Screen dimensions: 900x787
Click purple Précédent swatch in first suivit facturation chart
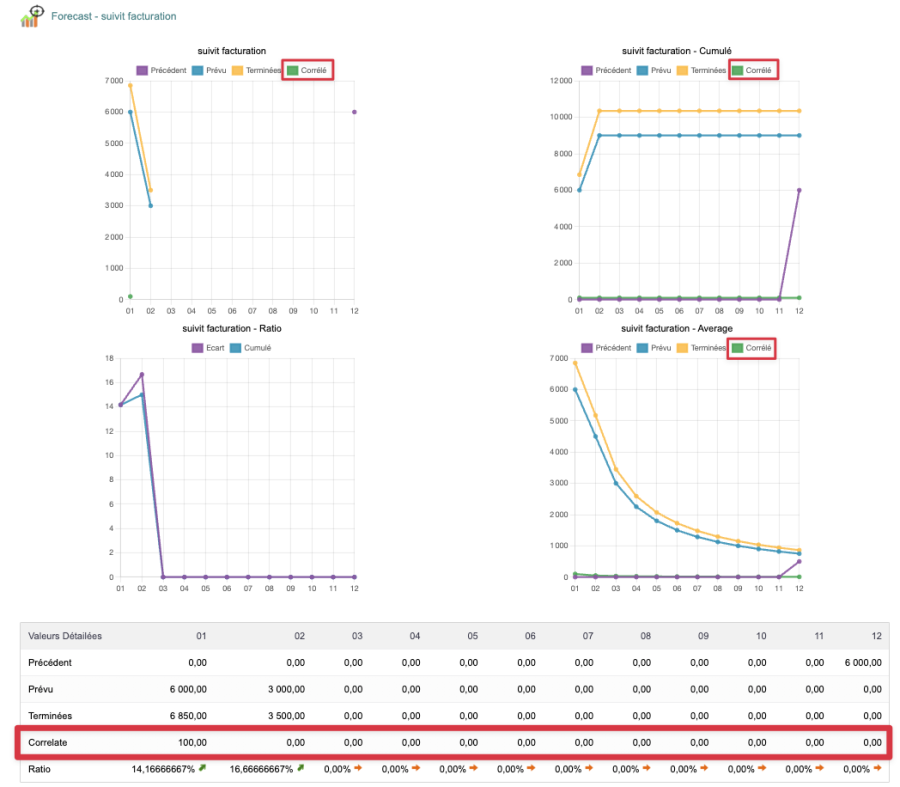(142, 70)
